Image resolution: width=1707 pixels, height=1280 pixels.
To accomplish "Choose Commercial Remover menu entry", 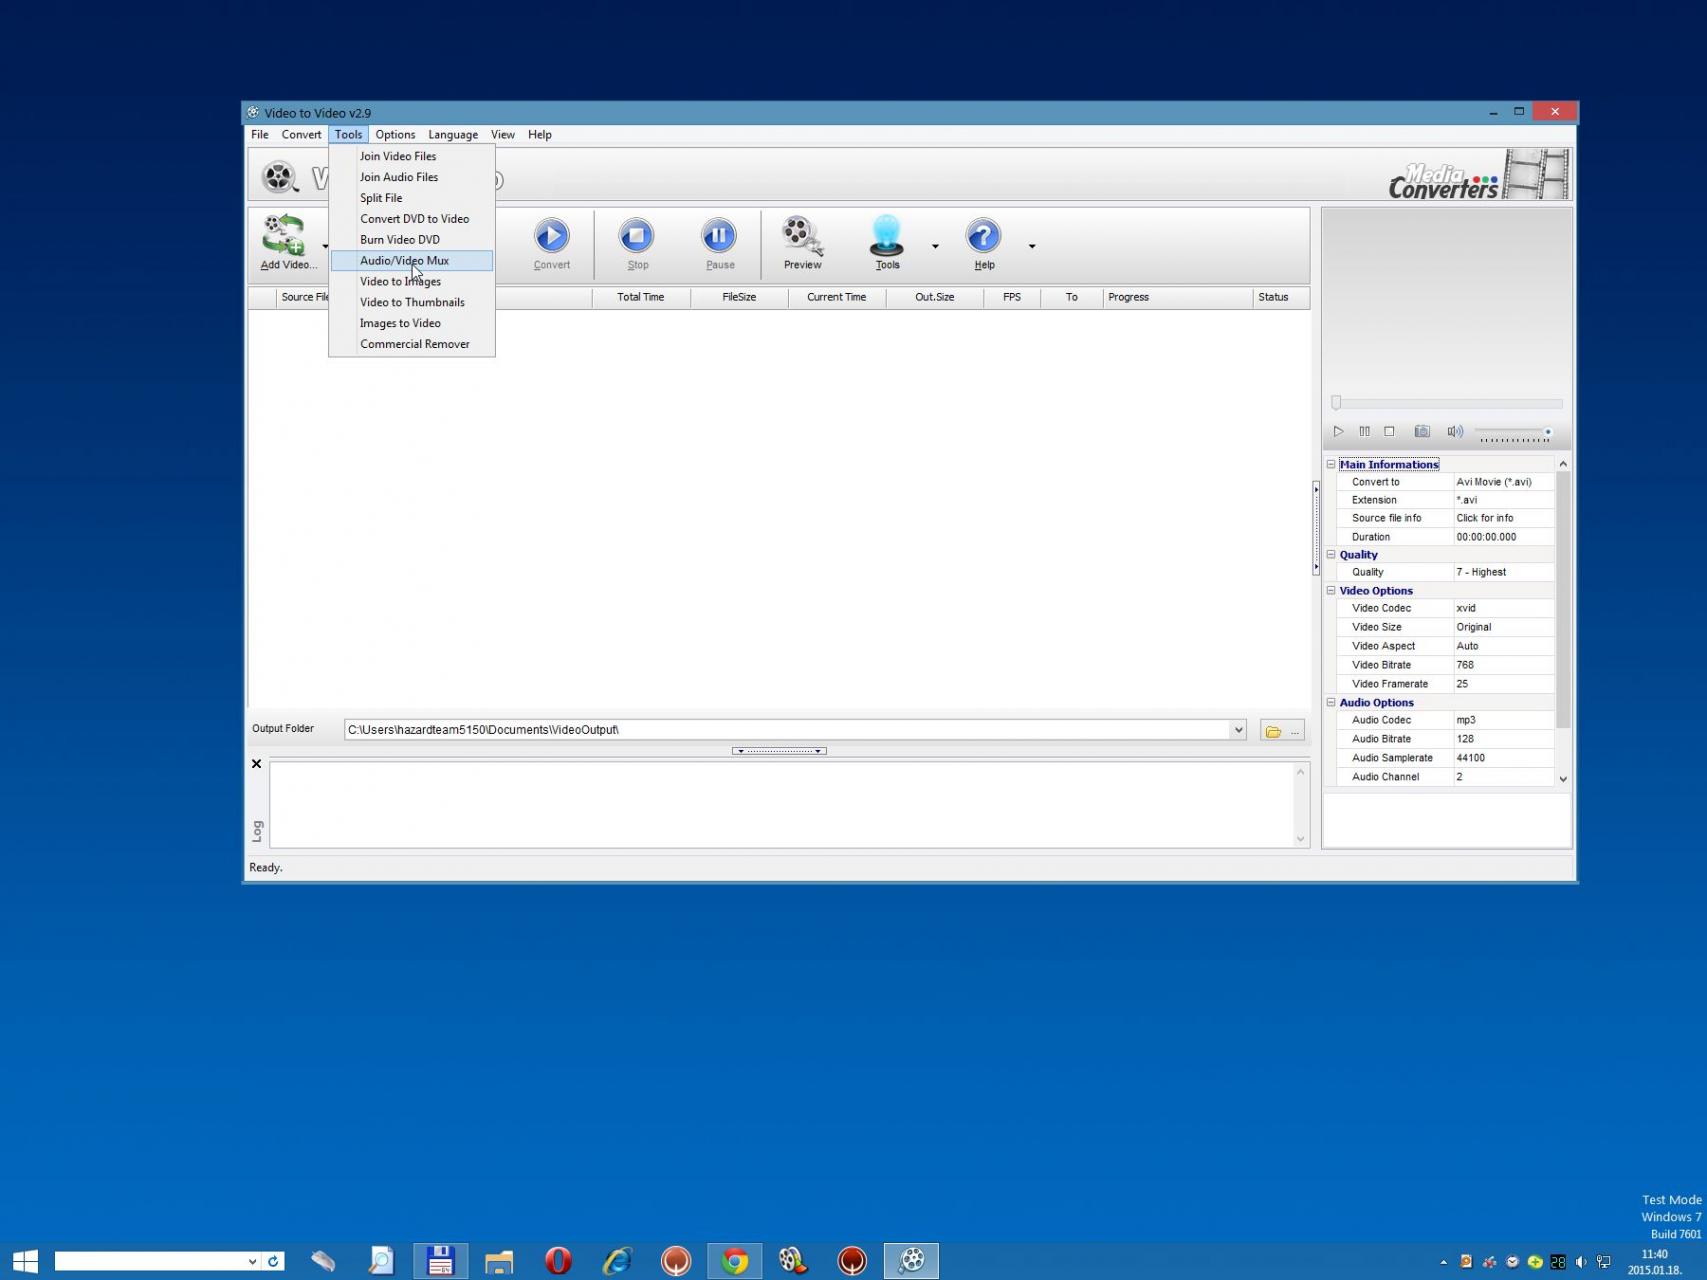I will point(414,344).
